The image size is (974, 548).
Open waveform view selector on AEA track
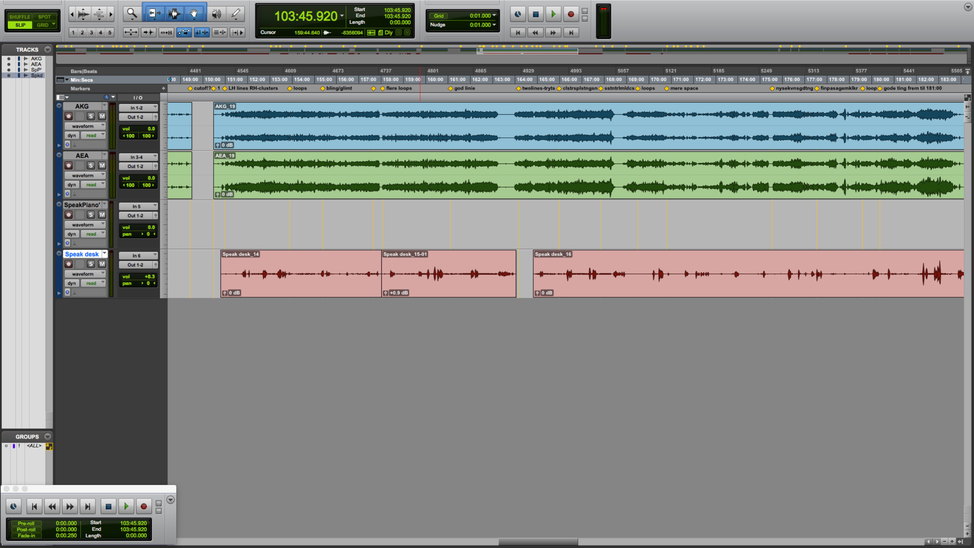click(85, 175)
